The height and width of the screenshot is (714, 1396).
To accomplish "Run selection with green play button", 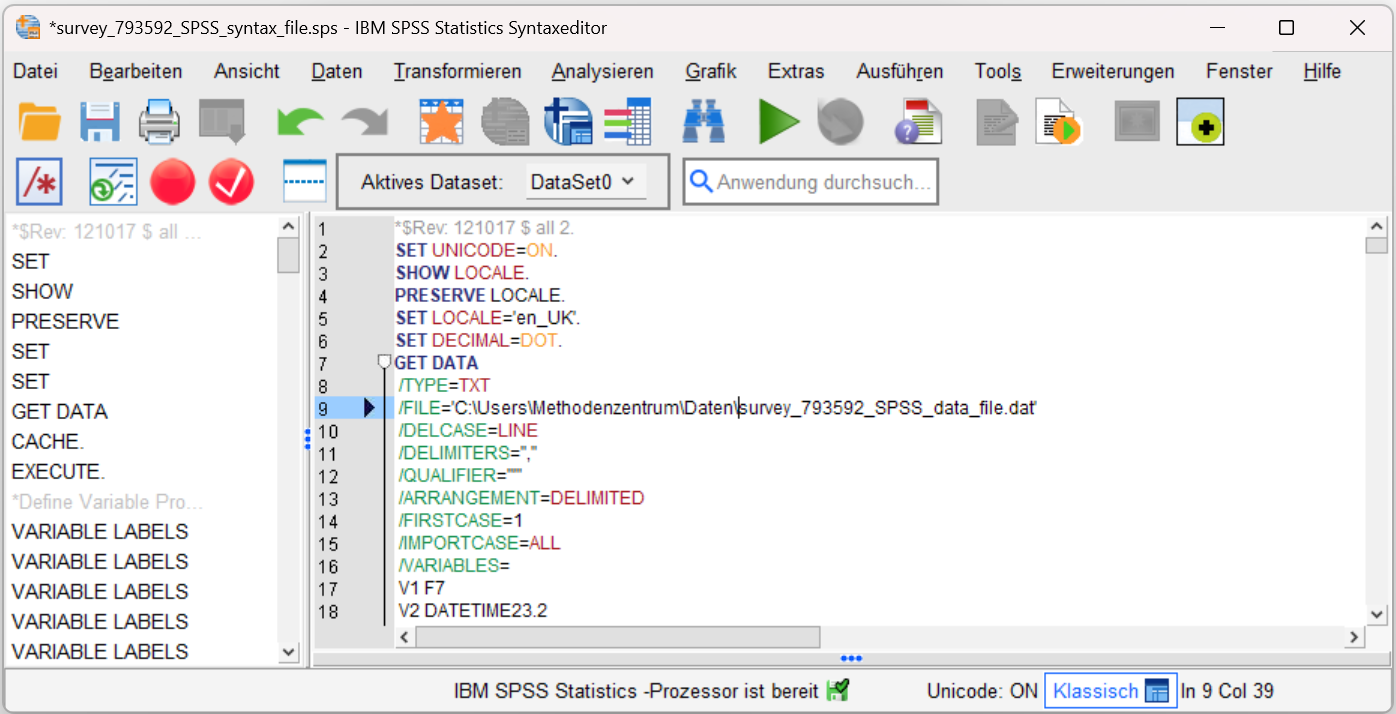I will pos(778,121).
